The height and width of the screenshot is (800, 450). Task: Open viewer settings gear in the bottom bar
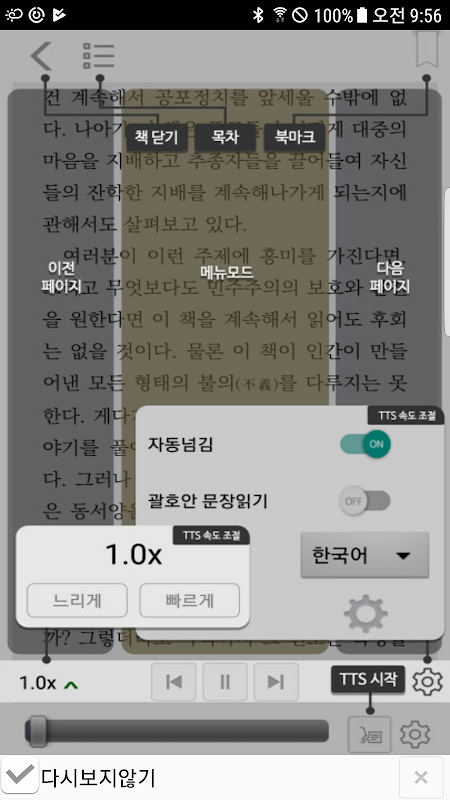[x=415, y=735]
